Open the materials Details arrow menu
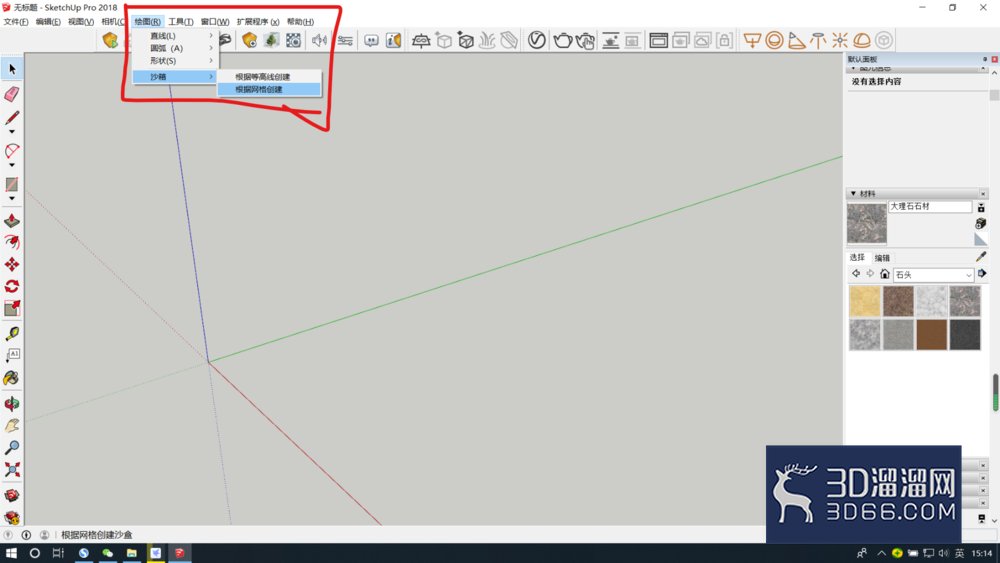Image resolution: width=1000 pixels, height=563 pixels. click(x=982, y=274)
